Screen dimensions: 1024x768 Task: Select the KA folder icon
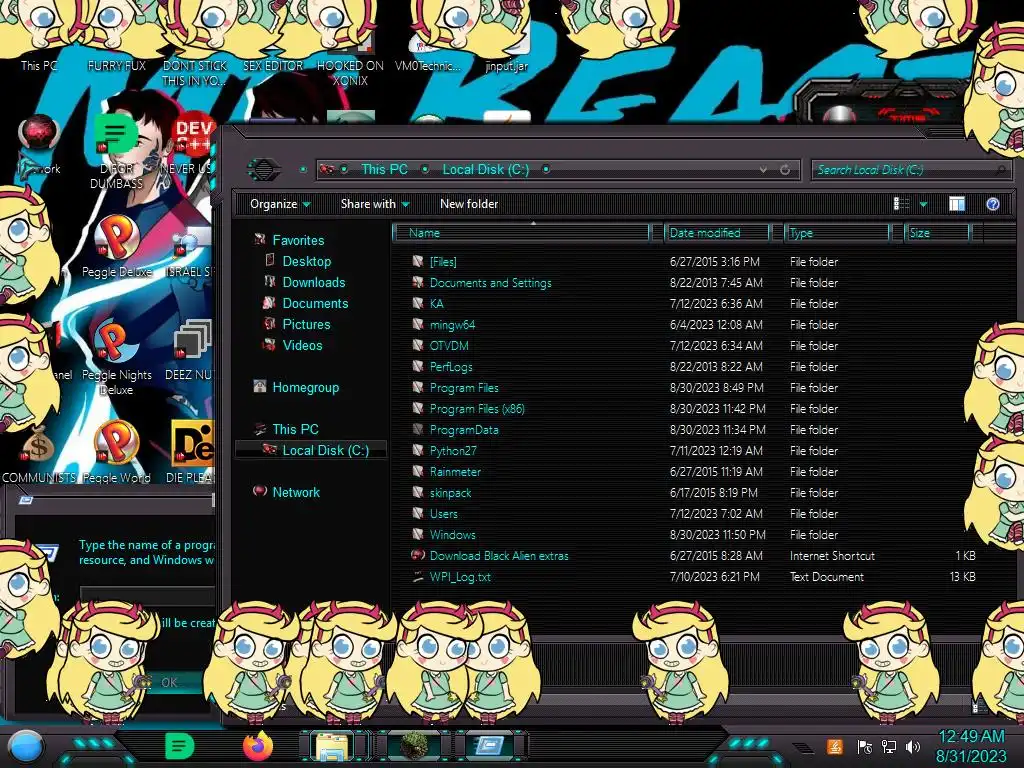coord(418,303)
